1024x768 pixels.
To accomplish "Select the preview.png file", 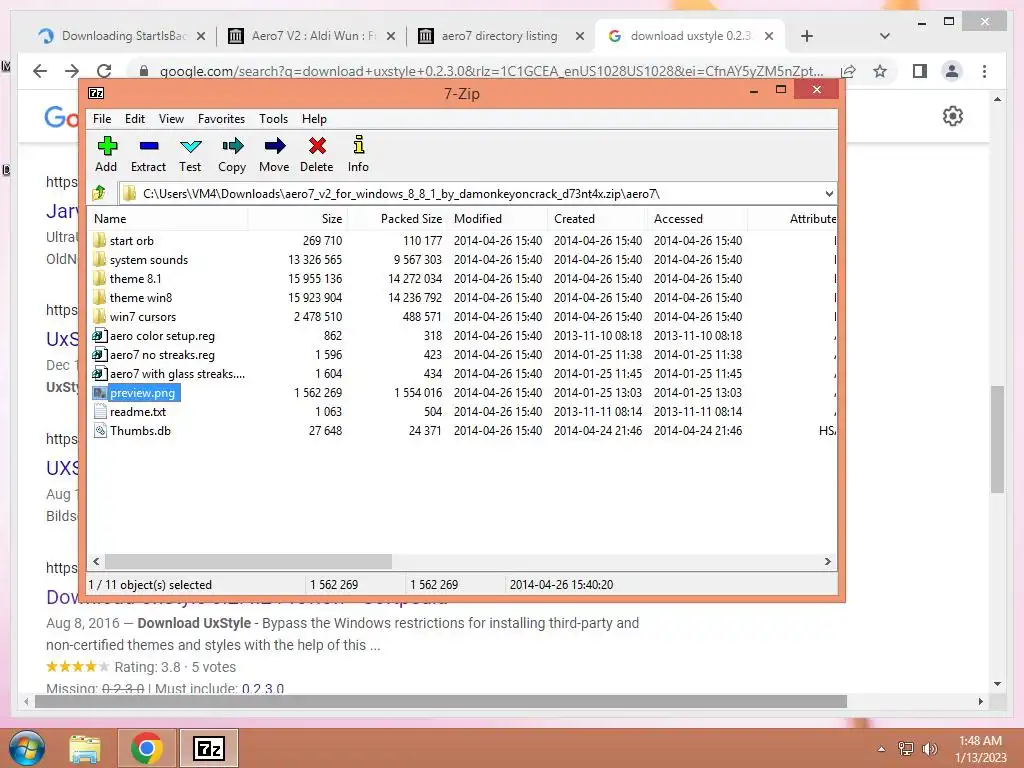I will 135,392.
